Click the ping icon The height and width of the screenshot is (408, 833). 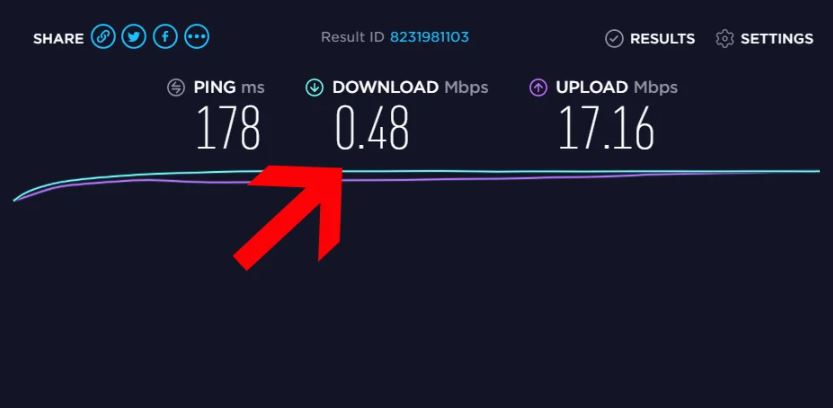176,88
